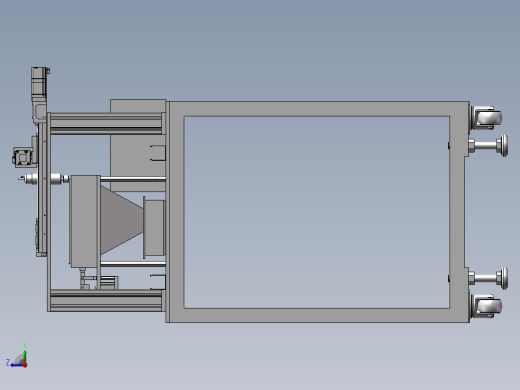
Task: Select the rear mounting plate behind the rails
Action: click(x=138, y=145)
